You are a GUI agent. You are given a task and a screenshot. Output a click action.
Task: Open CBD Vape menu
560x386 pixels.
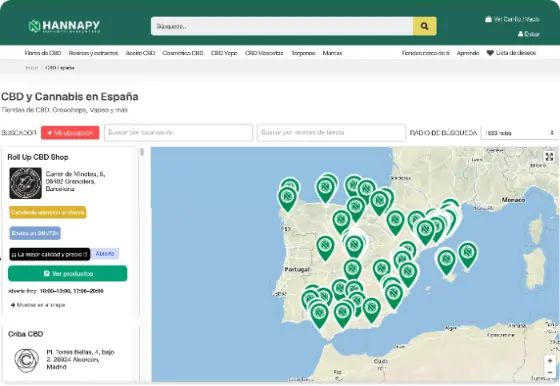(224, 53)
